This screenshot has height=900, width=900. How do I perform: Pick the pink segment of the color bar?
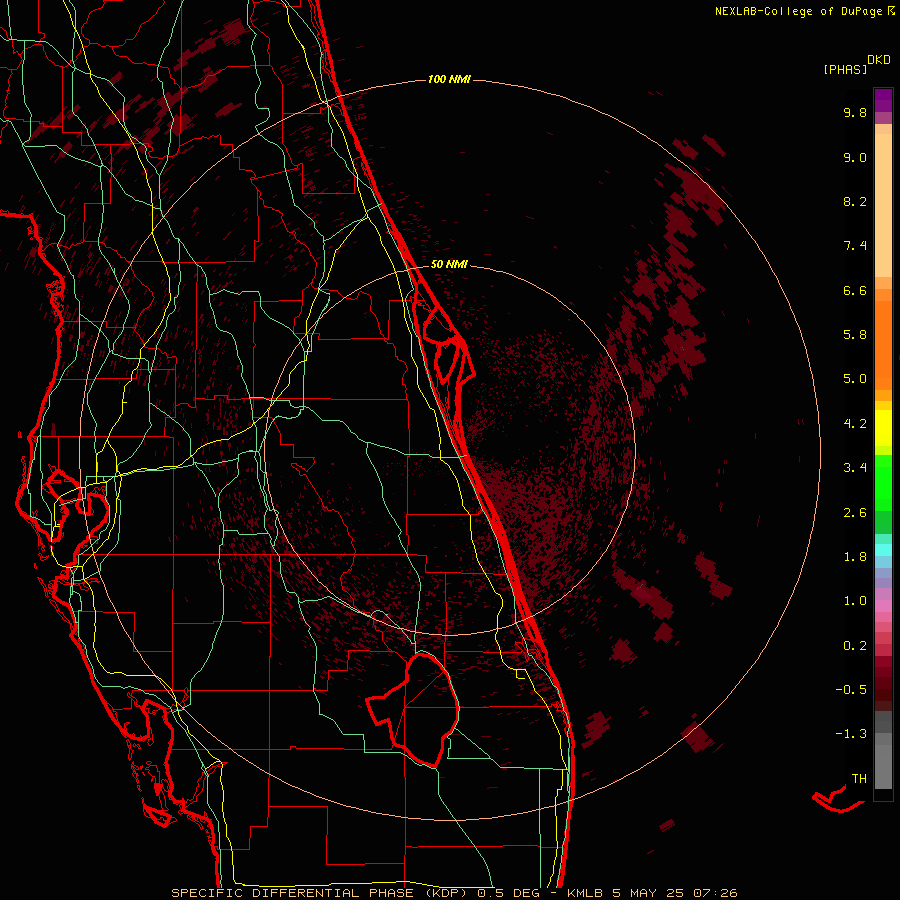click(883, 606)
